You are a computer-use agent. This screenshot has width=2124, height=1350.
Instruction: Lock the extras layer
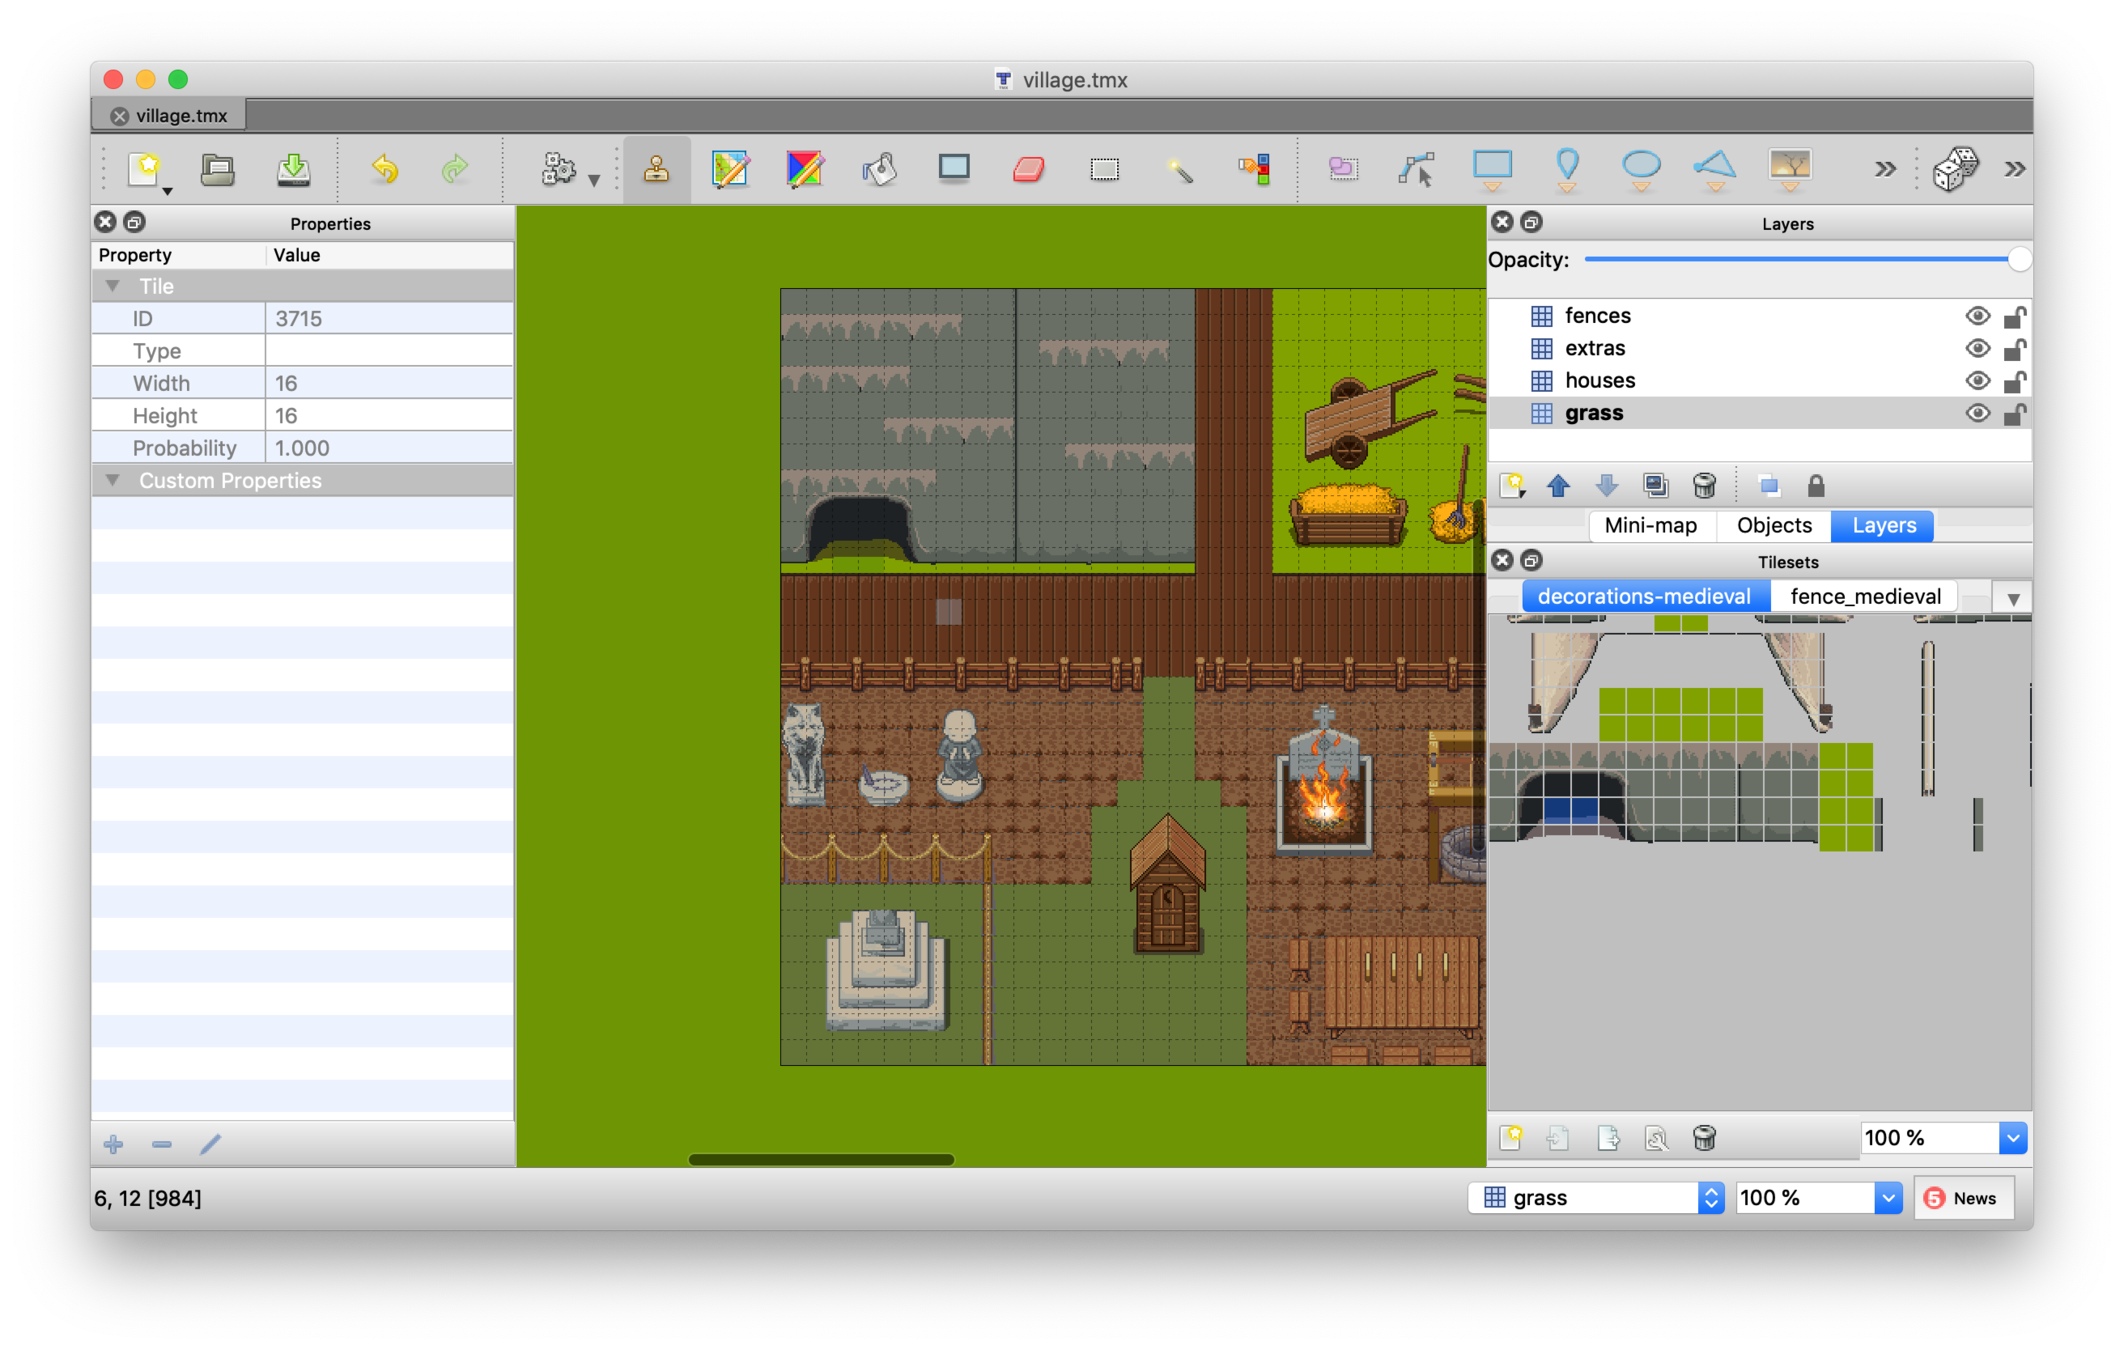pyautogui.click(x=2015, y=349)
